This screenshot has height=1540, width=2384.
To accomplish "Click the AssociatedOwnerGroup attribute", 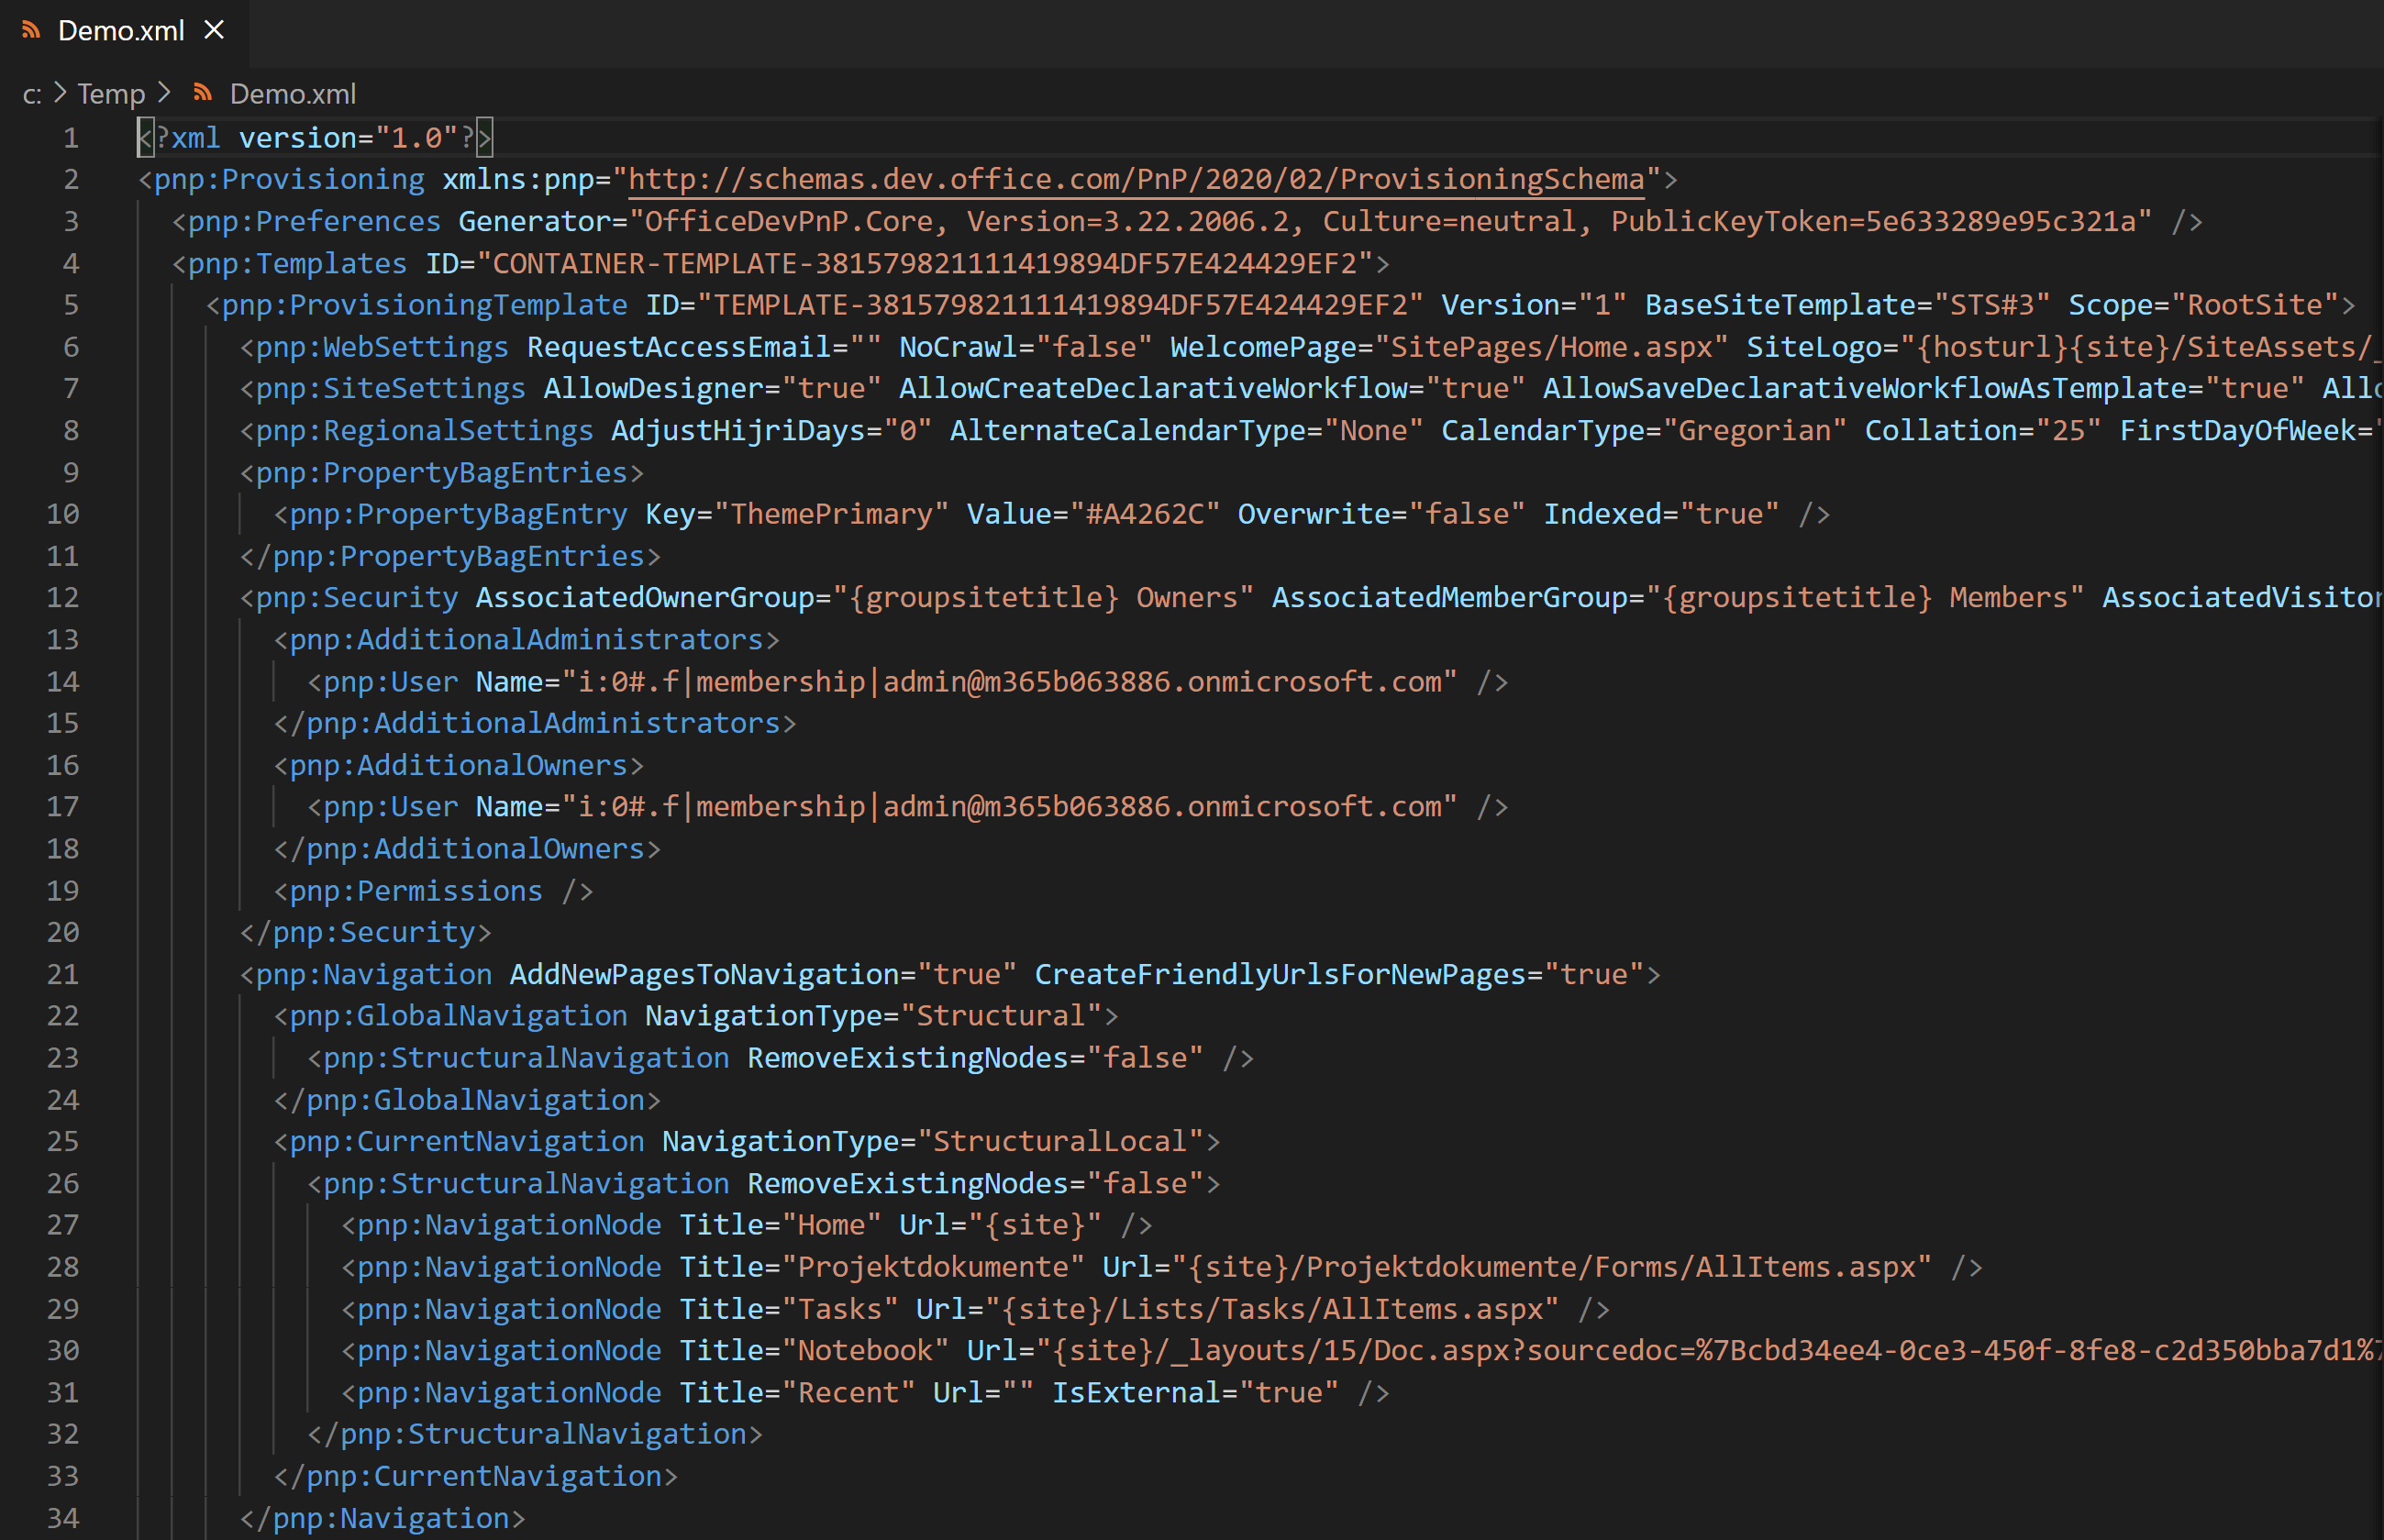I will 645,598.
